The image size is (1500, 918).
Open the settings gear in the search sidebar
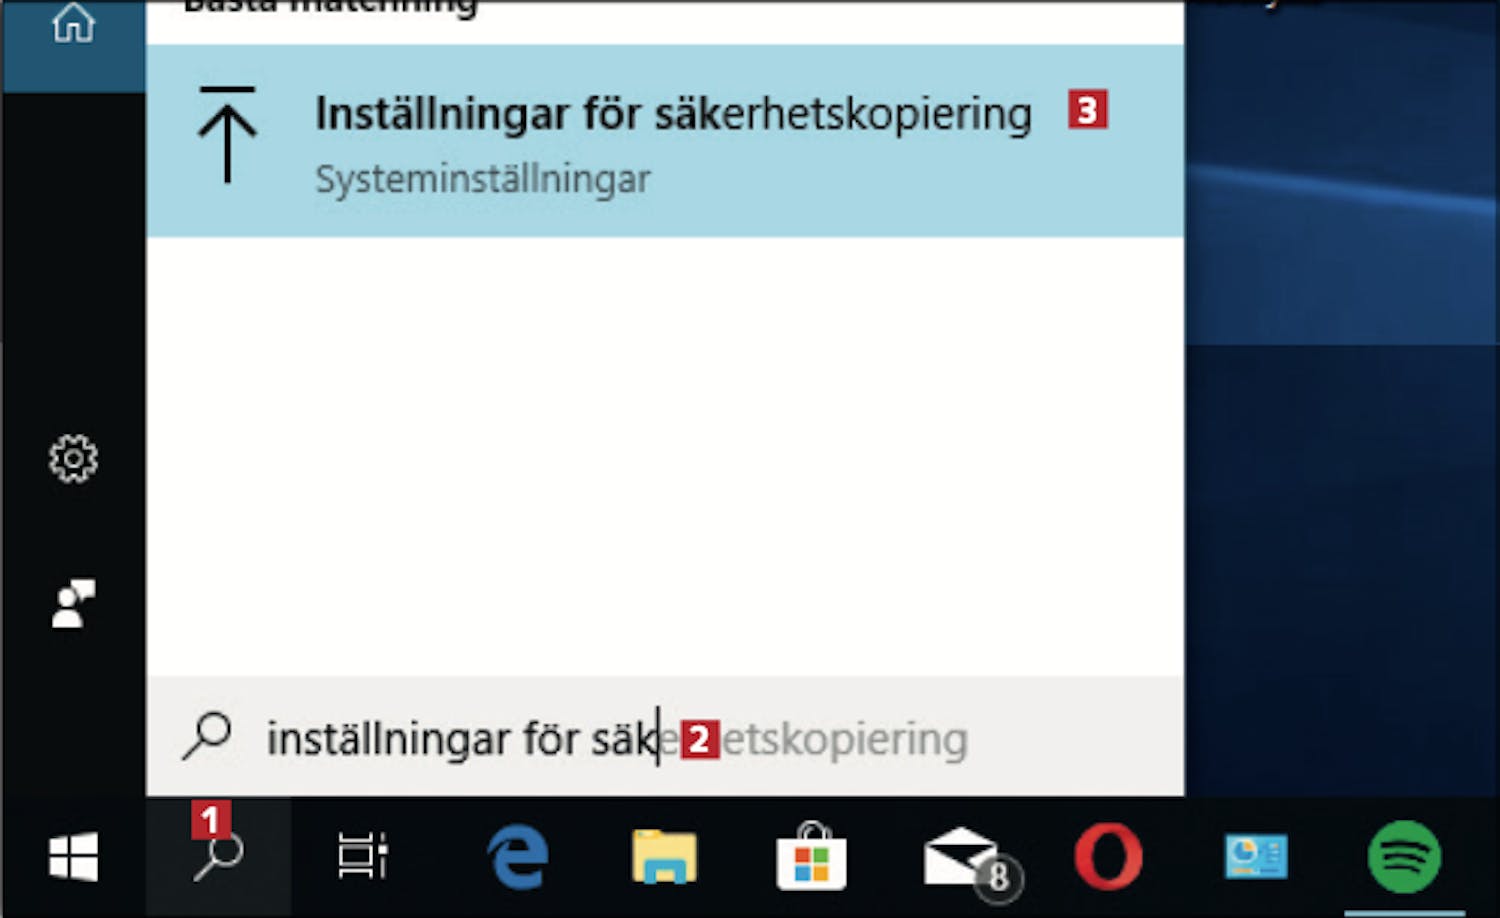coord(73,459)
